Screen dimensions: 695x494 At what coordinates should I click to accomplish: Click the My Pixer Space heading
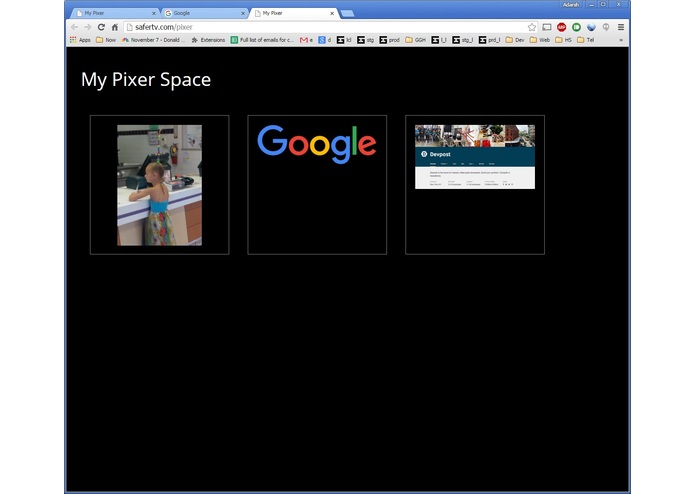[146, 80]
